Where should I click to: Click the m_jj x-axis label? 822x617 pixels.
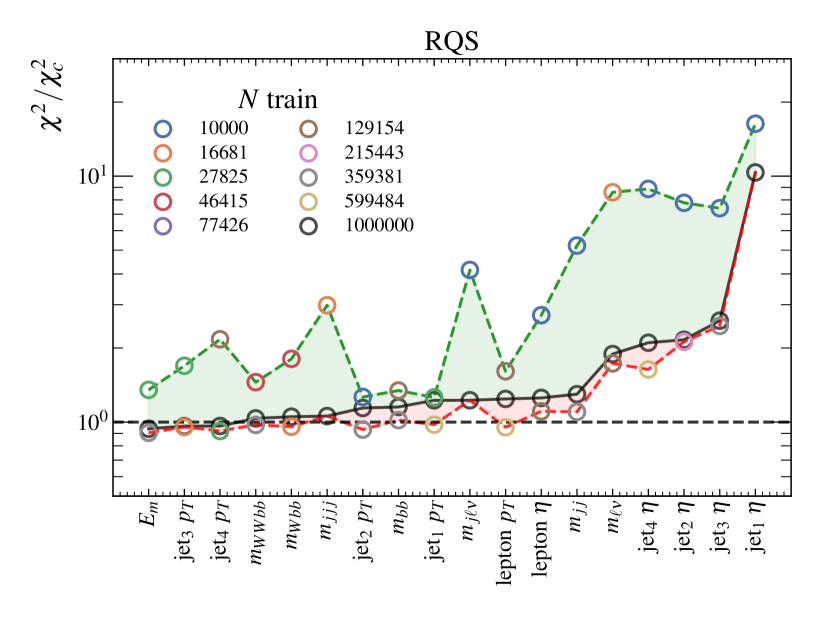coord(579,517)
